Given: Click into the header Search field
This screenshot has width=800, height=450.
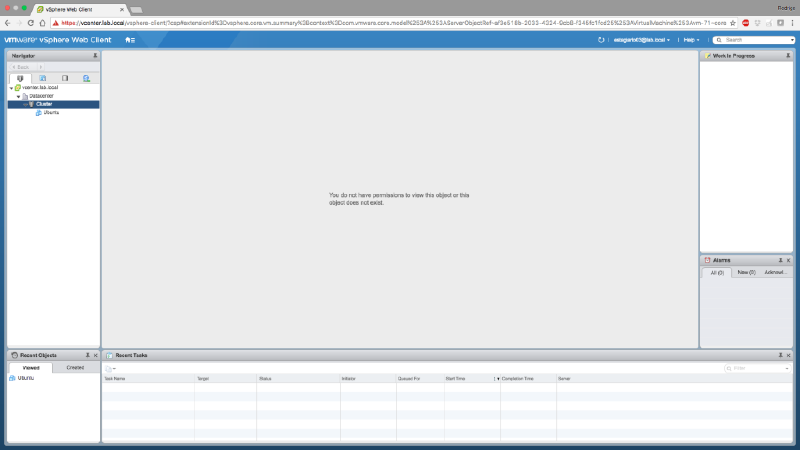Looking at the screenshot, I should click(757, 40).
